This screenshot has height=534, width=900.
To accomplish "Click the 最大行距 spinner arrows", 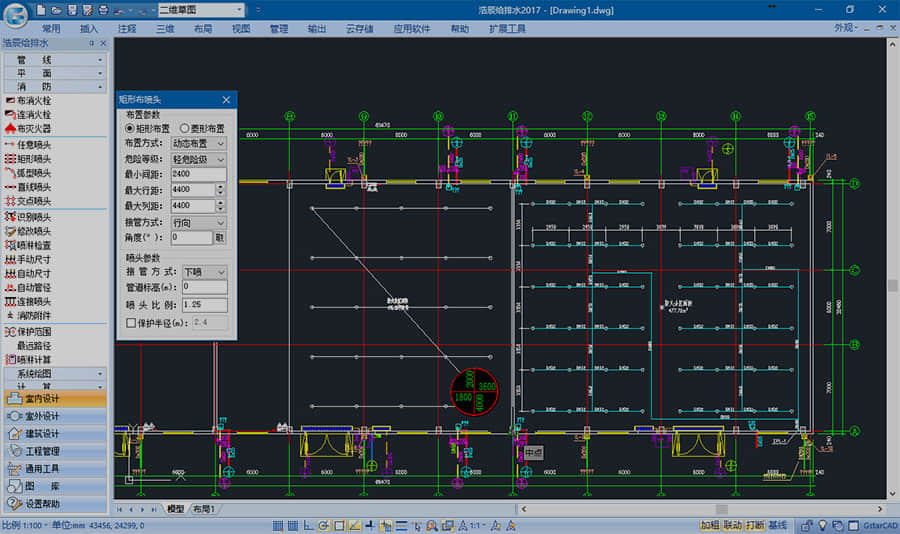I will [x=220, y=190].
